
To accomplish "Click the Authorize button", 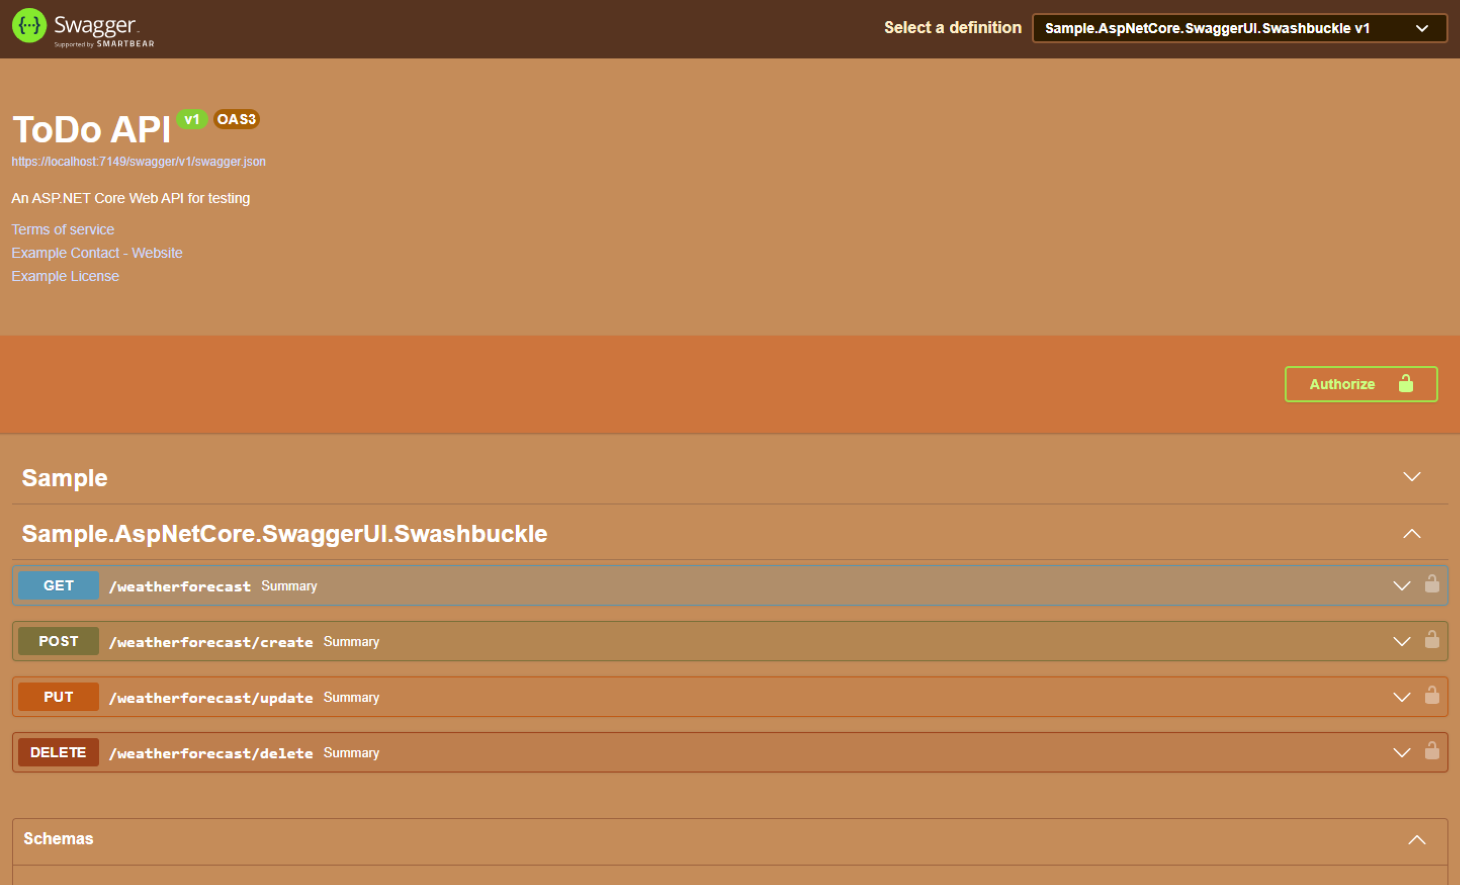I will tap(1361, 384).
